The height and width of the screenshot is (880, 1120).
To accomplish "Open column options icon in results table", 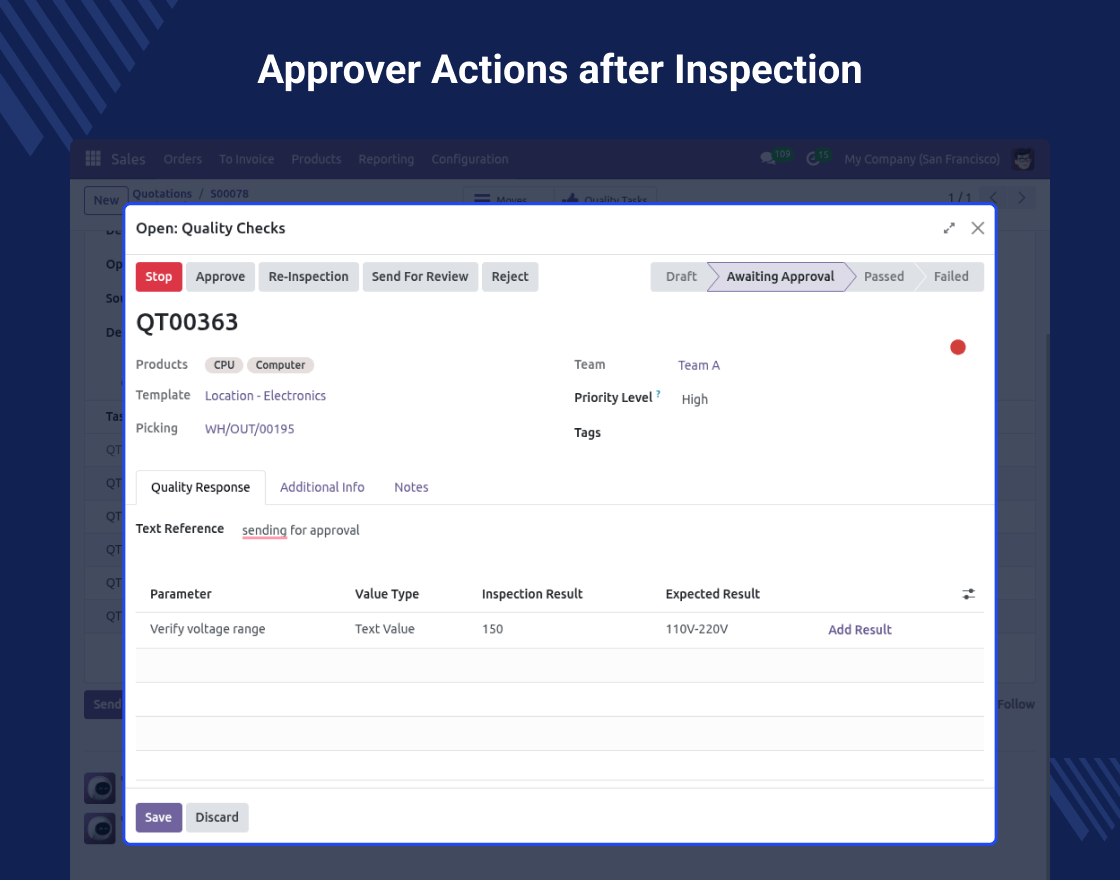I will (x=968, y=594).
